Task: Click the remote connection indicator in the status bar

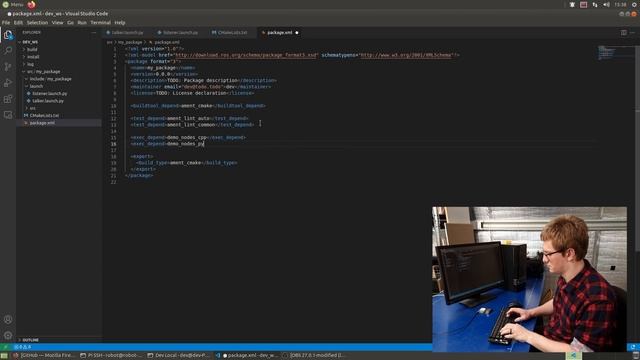Action: click(5, 347)
